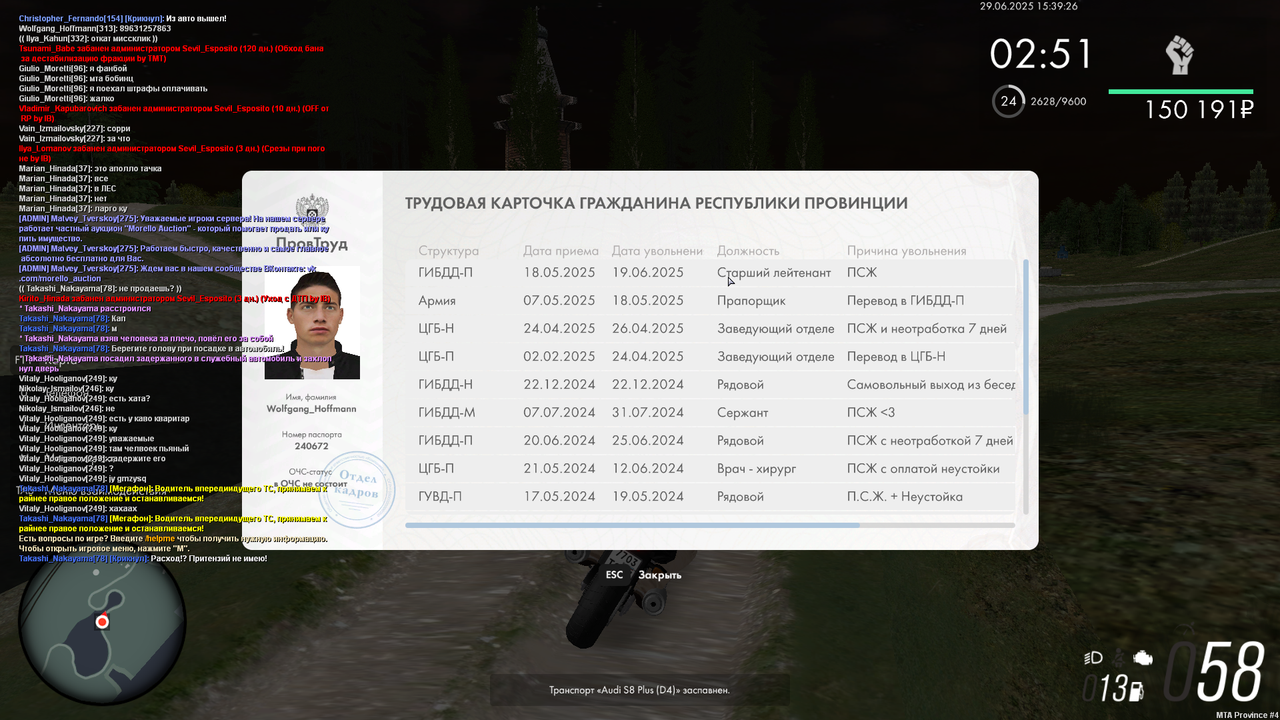Click the Audi S8 Plus spawn notification

(639, 690)
